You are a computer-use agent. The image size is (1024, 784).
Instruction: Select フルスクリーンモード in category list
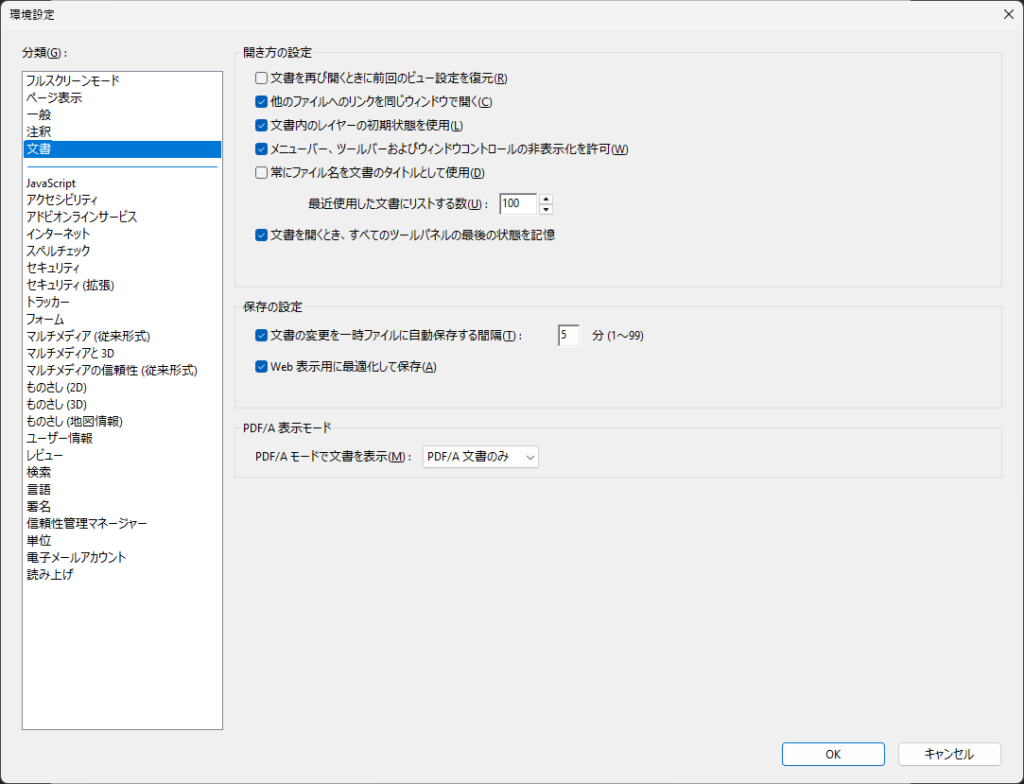73,81
